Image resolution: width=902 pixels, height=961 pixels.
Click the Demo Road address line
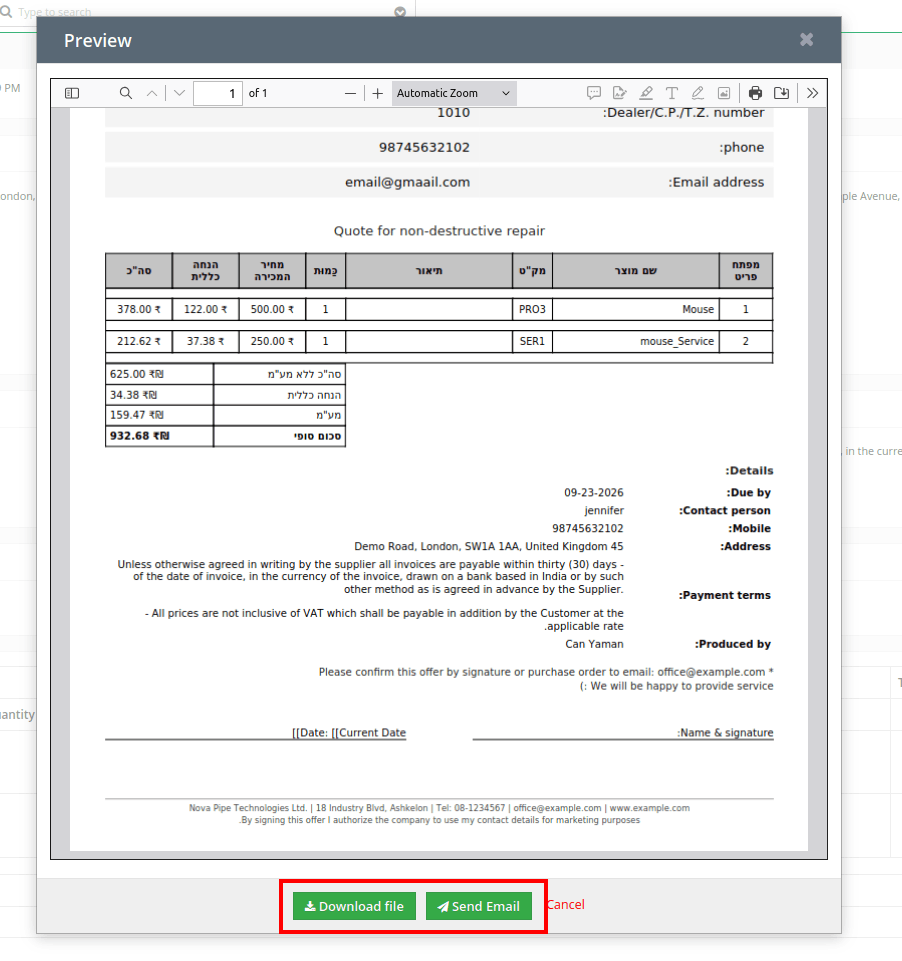[x=488, y=546]
